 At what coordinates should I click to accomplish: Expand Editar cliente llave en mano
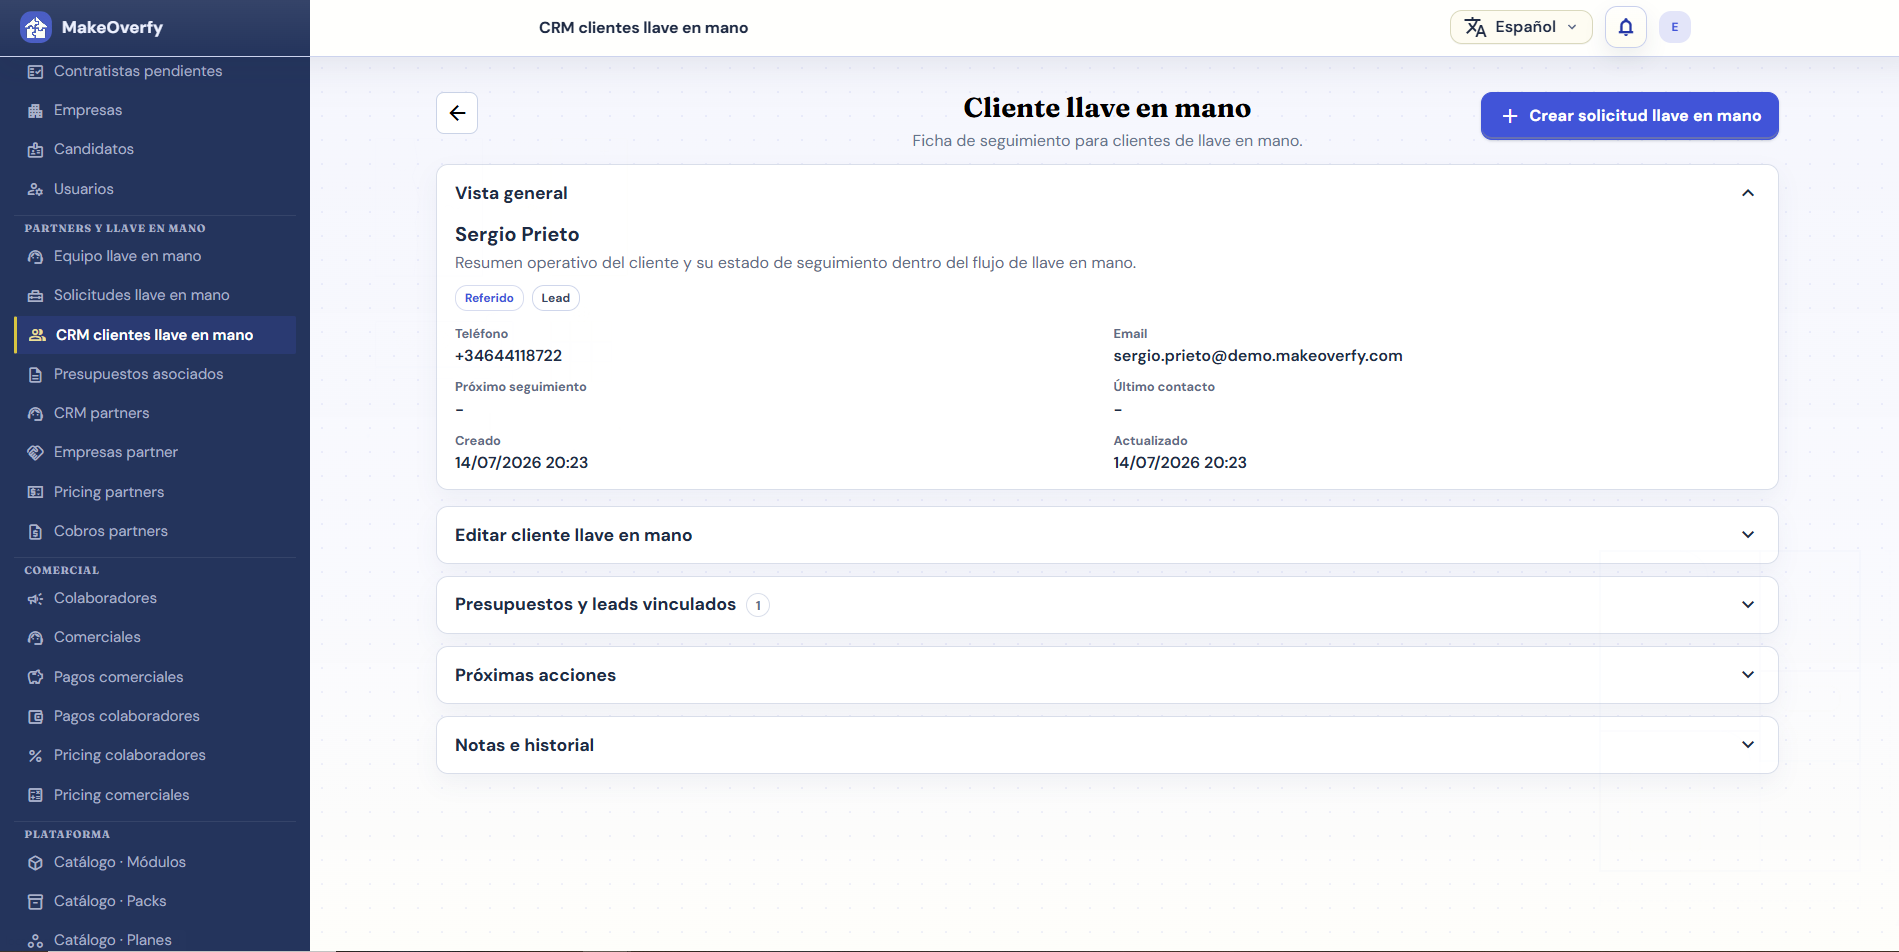click(x=1107, y=535)
